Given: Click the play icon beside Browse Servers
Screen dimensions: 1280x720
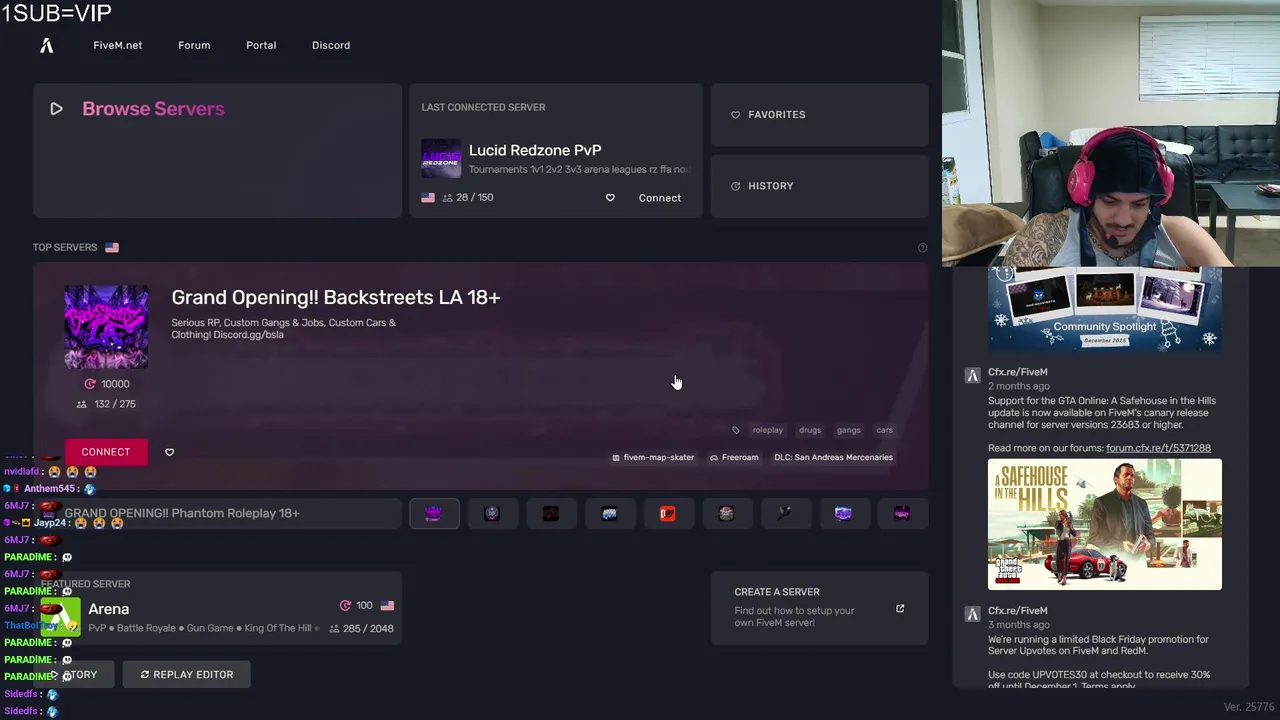Looking at the screenshot, I should click(x=56, y=109).
